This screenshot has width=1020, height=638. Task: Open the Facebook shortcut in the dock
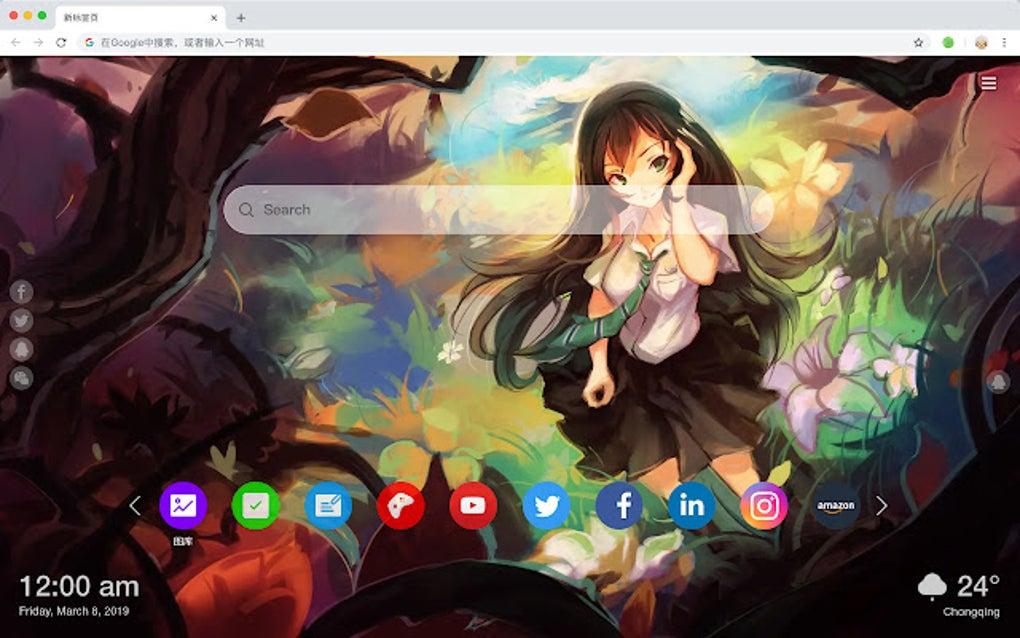619,505
